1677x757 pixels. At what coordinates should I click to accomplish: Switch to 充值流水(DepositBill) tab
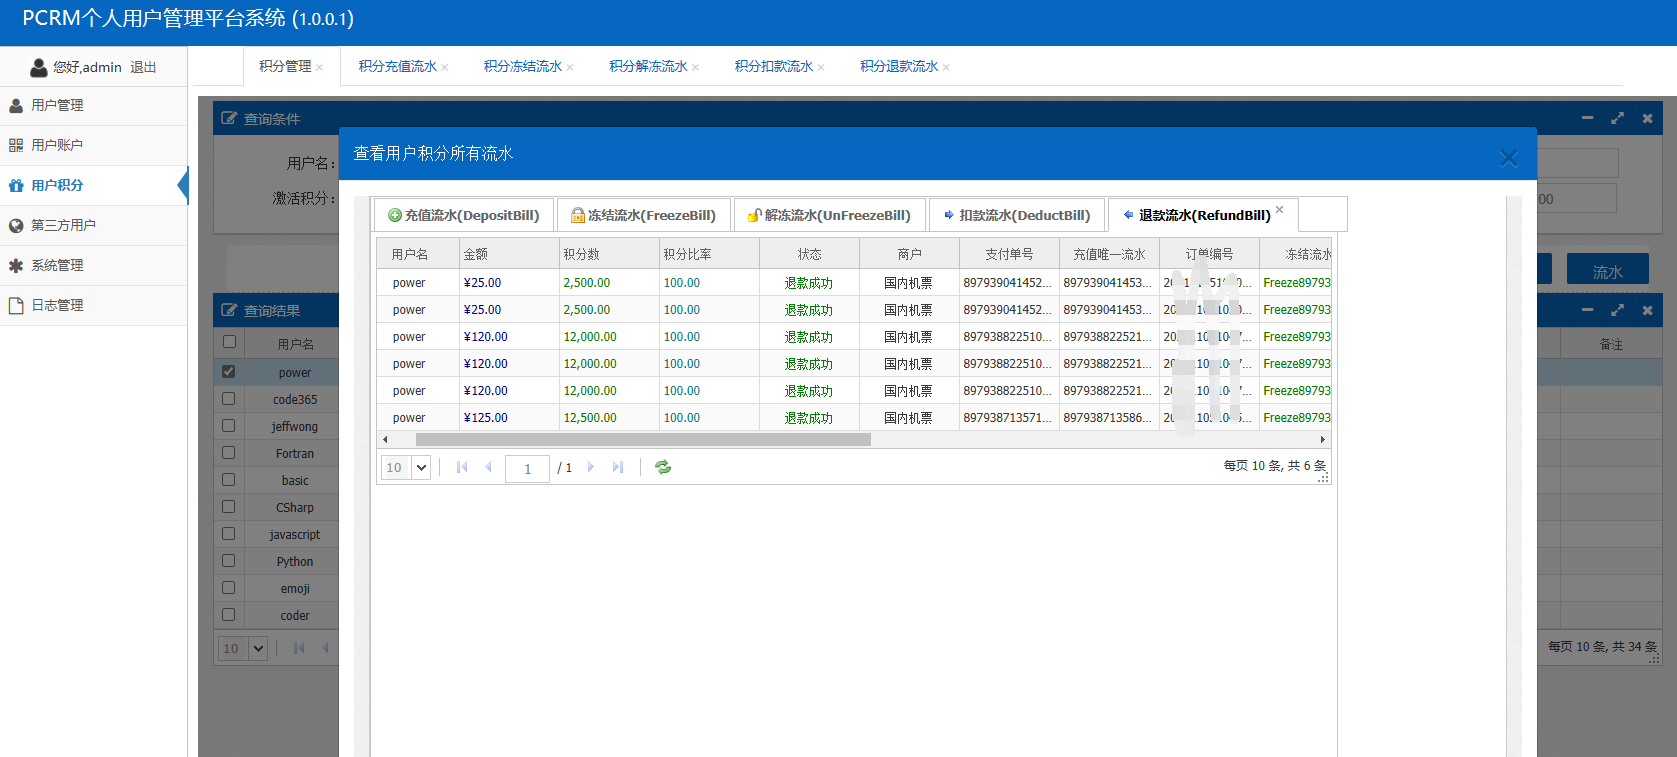tap(463, 215)
